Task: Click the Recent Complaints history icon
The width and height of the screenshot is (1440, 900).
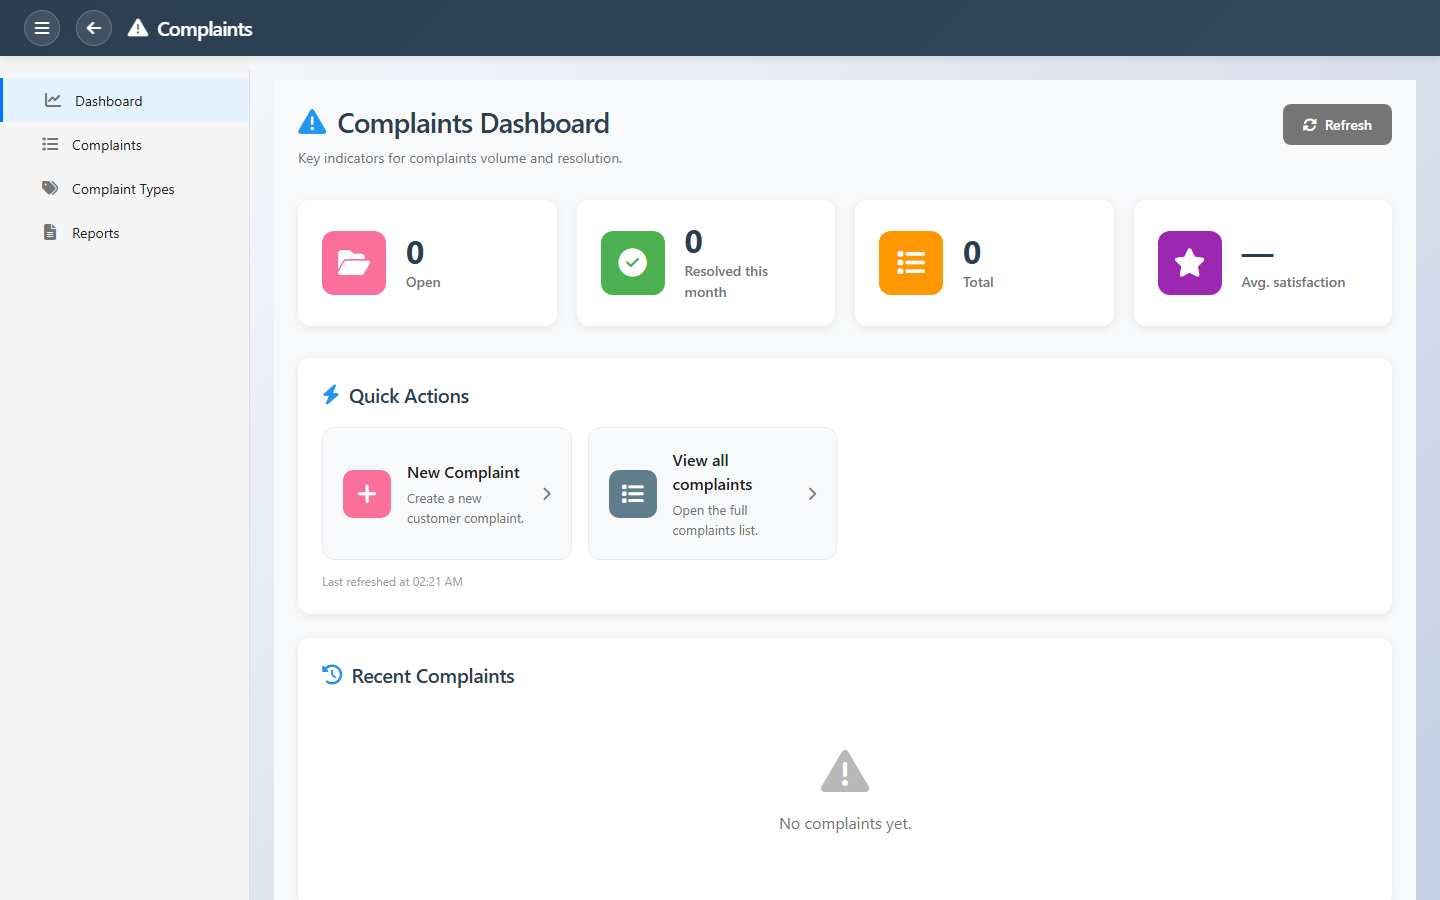Action: [x=332, y=675]
